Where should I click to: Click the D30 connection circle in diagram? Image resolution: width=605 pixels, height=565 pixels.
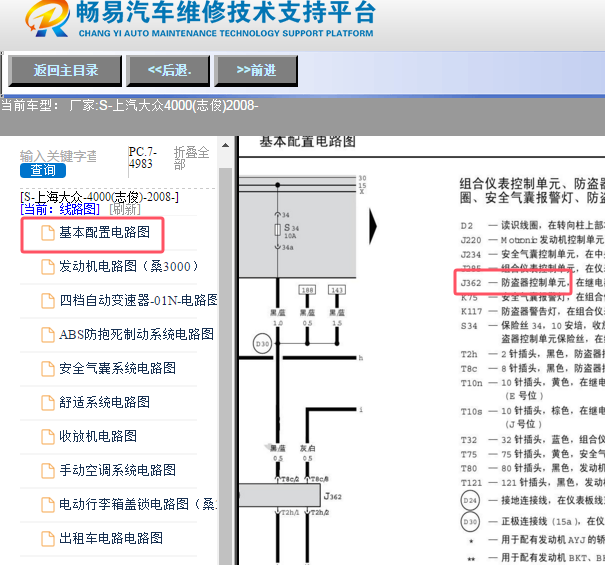click(x=262, y=343)
